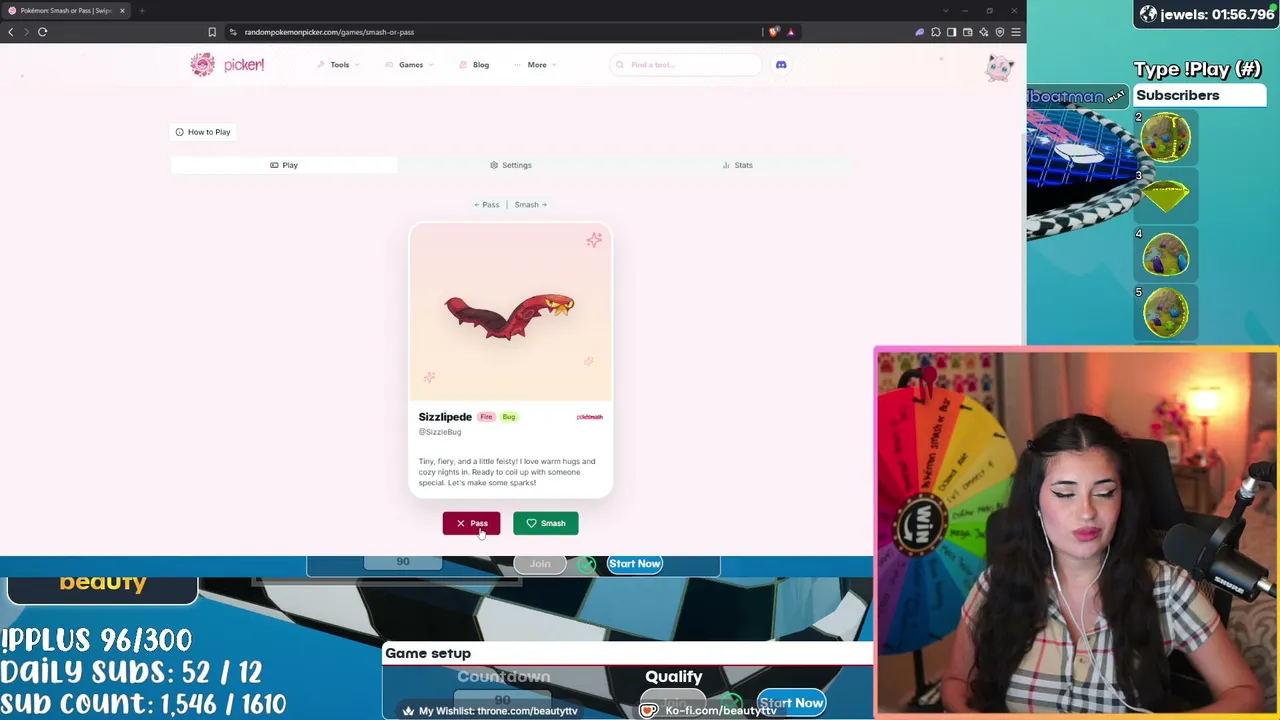Bookmark this page
The width and height of the screenshot is (1280, 720).
coord(212,32)
